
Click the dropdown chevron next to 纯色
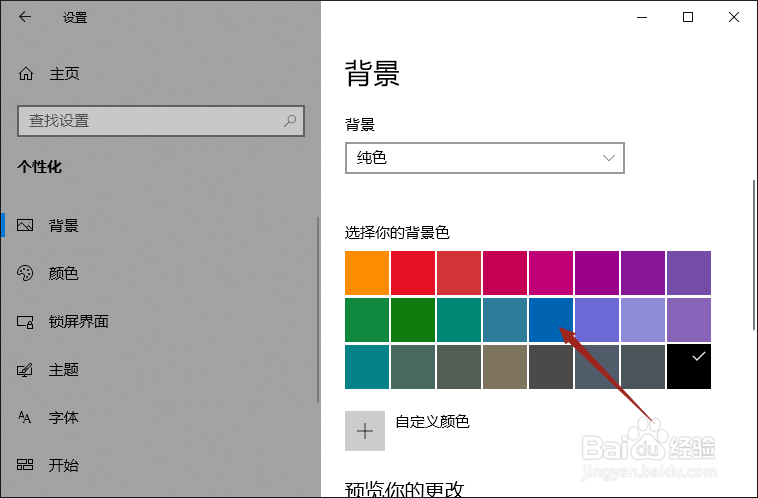click(609, 158)
